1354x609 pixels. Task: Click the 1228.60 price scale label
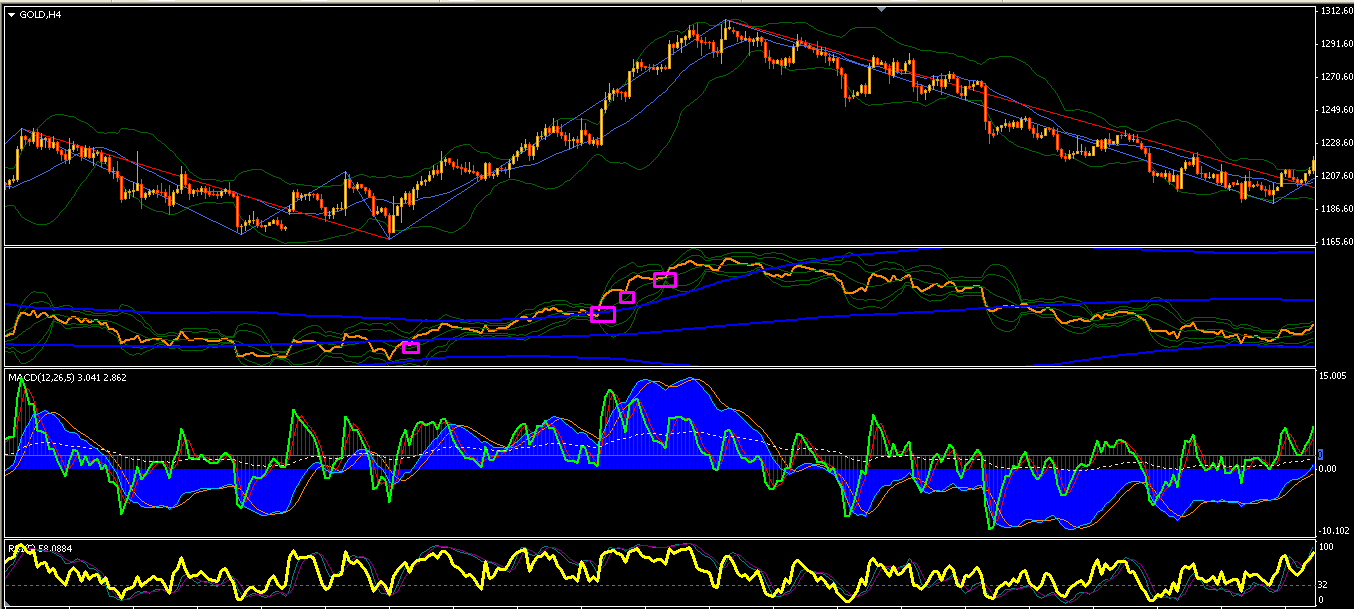(x=1335, y=143)
